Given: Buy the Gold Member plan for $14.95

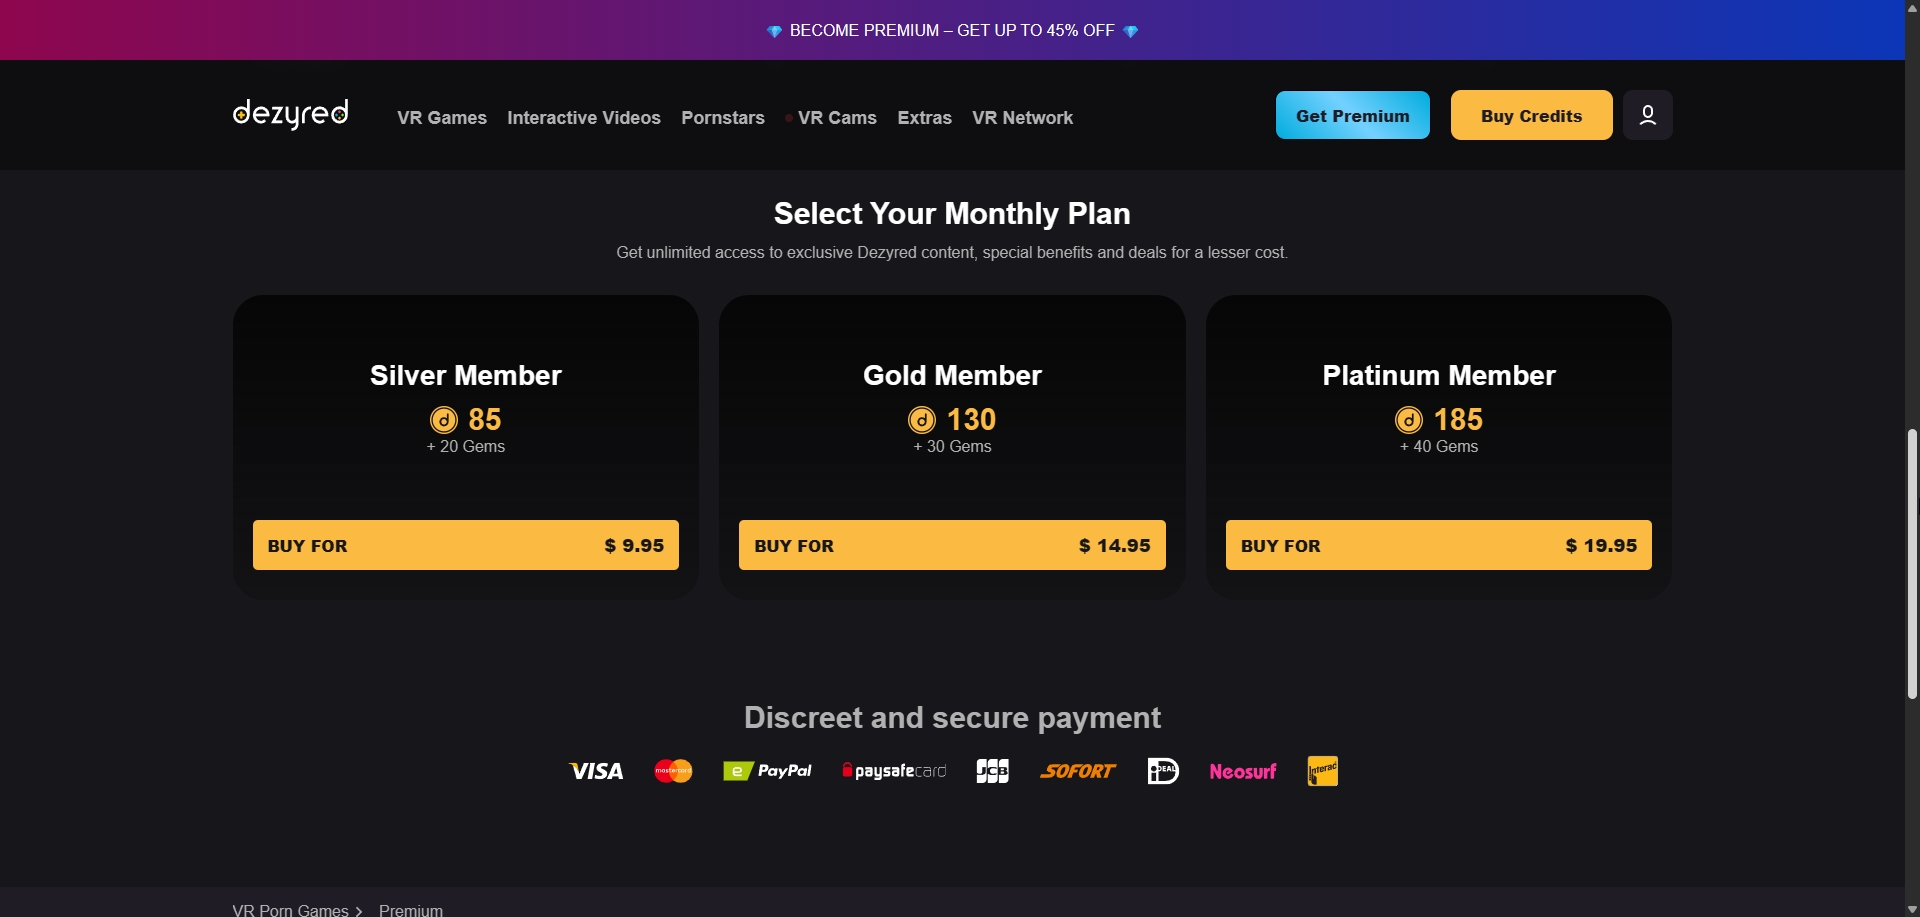Looking at the screenshot, I should point(951,545).
